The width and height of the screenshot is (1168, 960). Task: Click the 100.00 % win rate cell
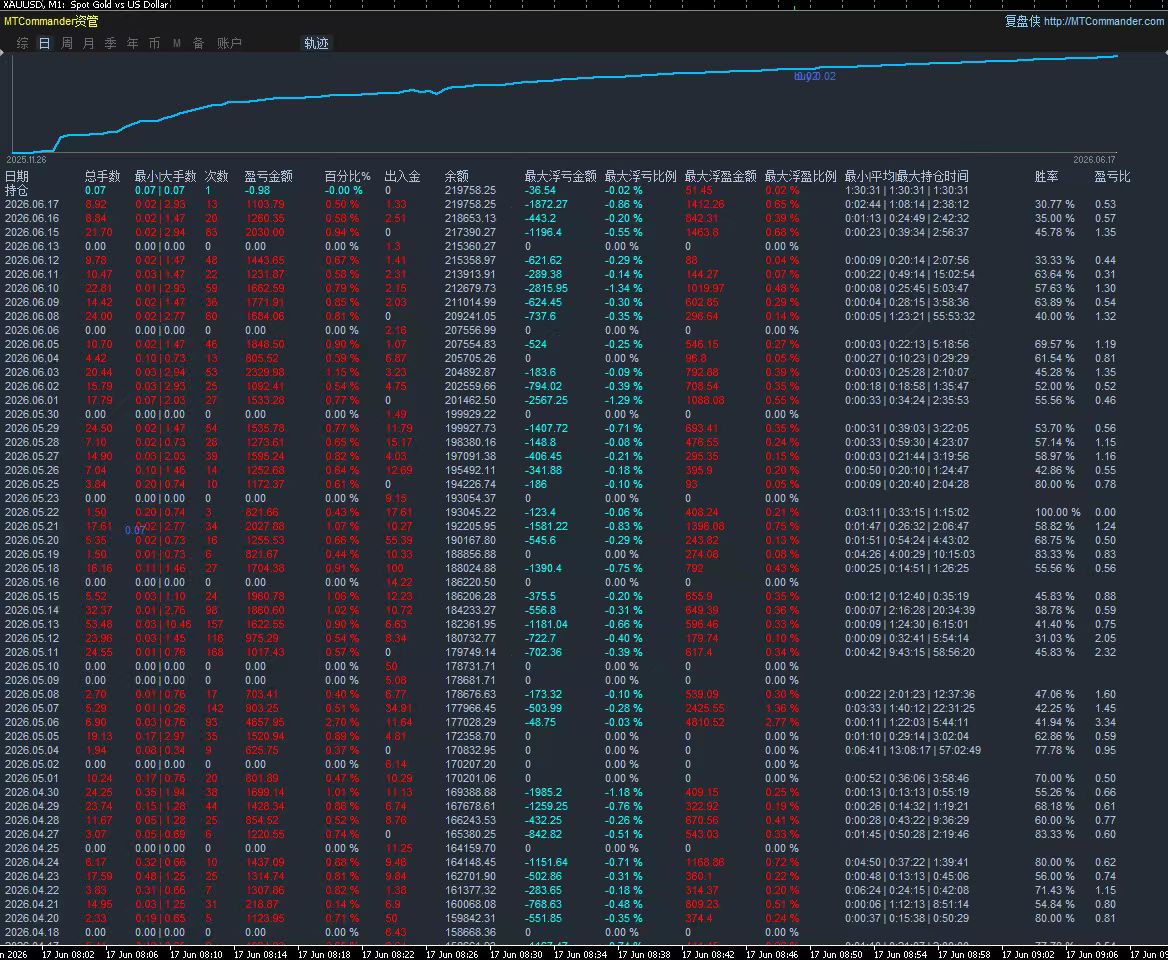1057,512
